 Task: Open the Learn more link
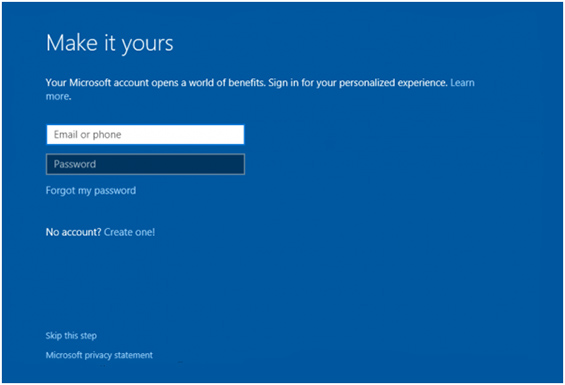(462, 83)
